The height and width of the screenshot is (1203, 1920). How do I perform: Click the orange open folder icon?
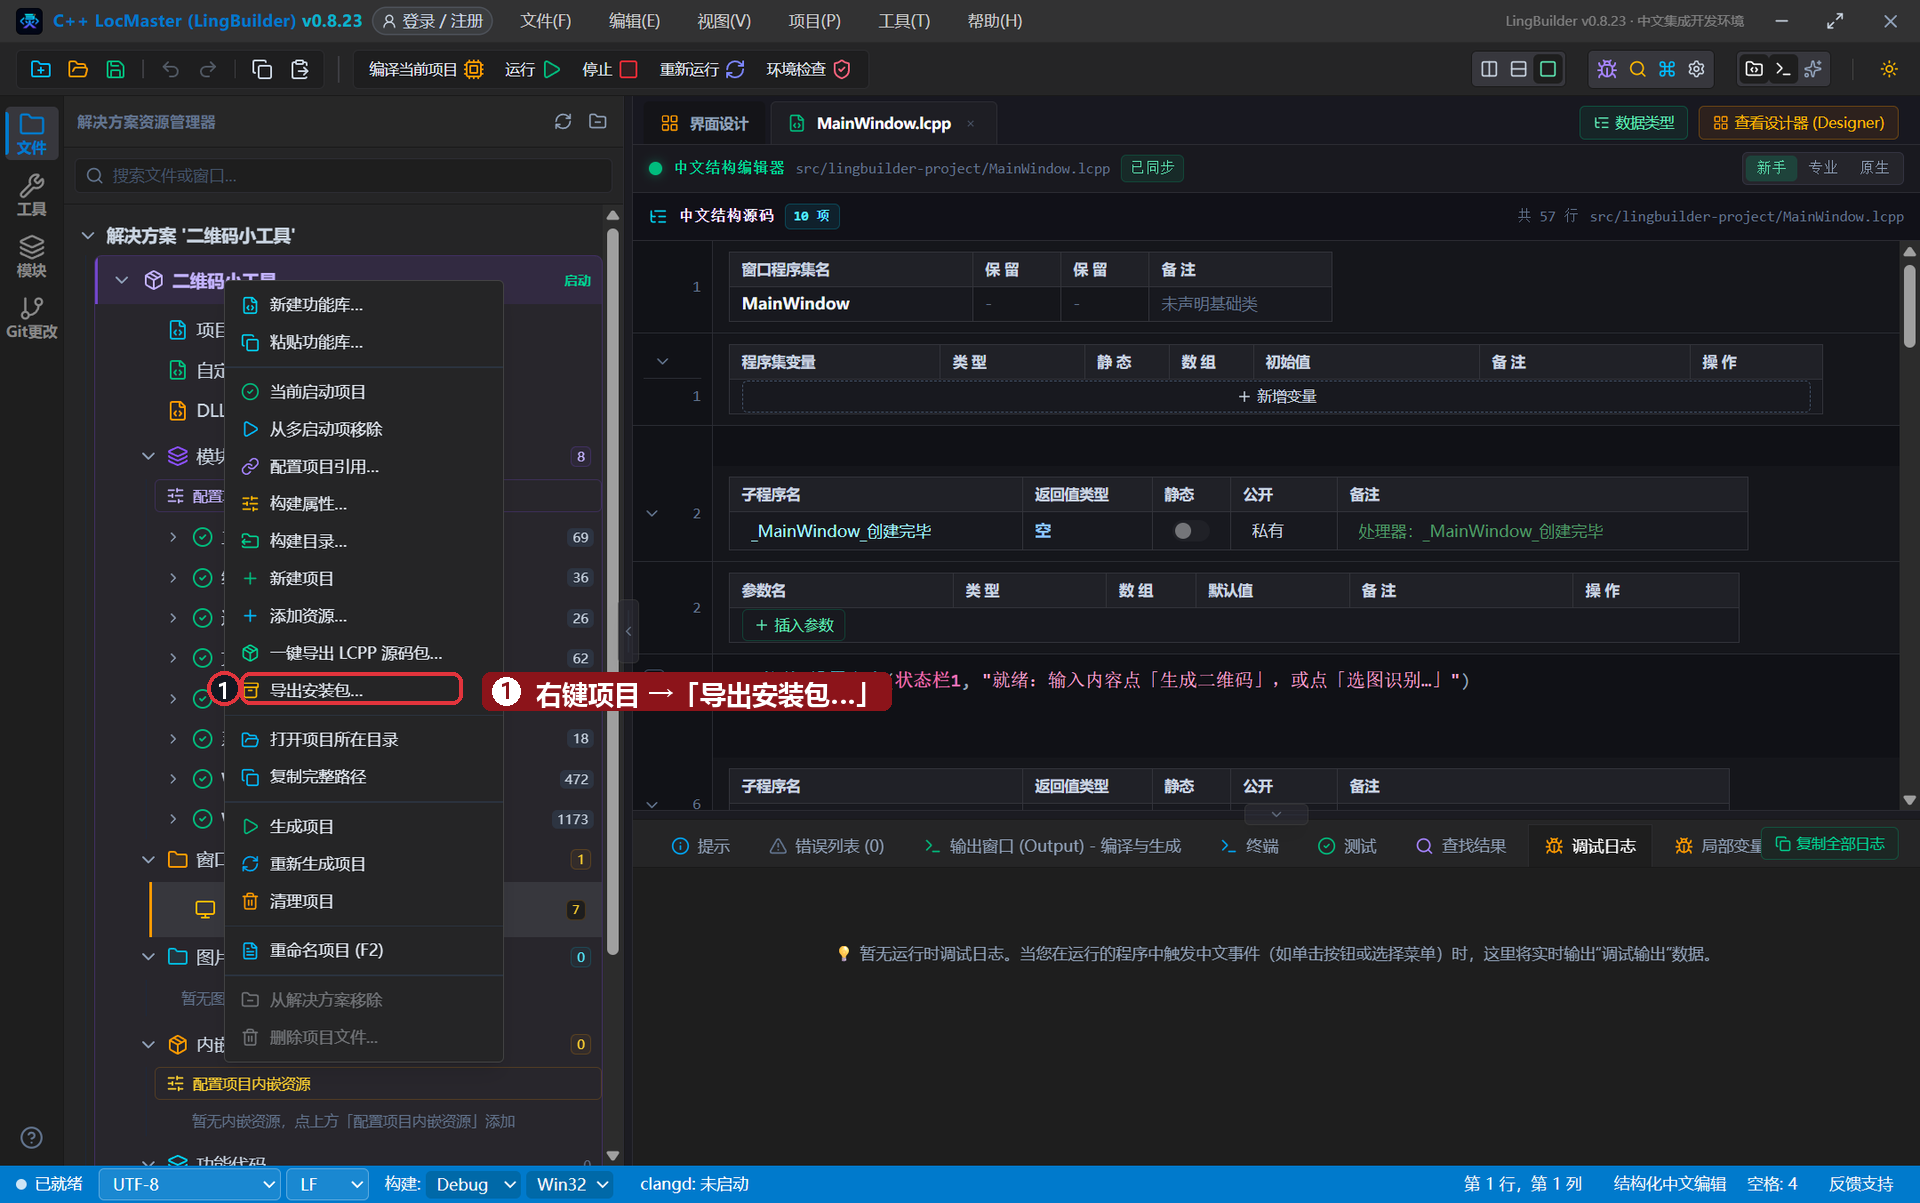coord(78,69)
